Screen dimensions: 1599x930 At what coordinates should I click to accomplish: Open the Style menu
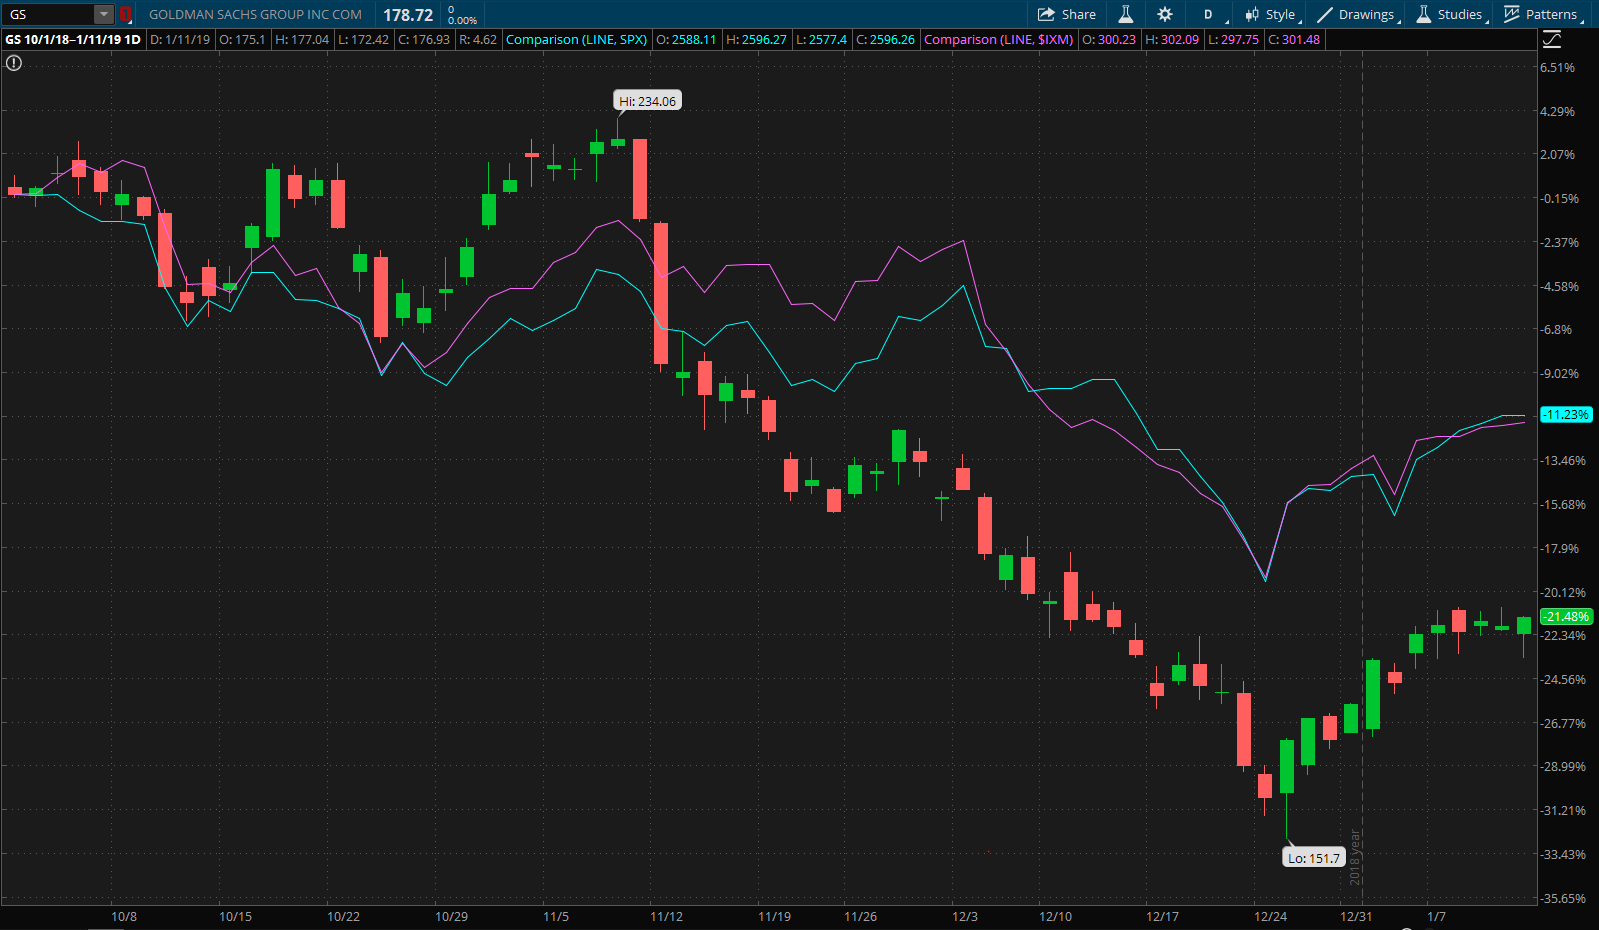pos(1272,14)
